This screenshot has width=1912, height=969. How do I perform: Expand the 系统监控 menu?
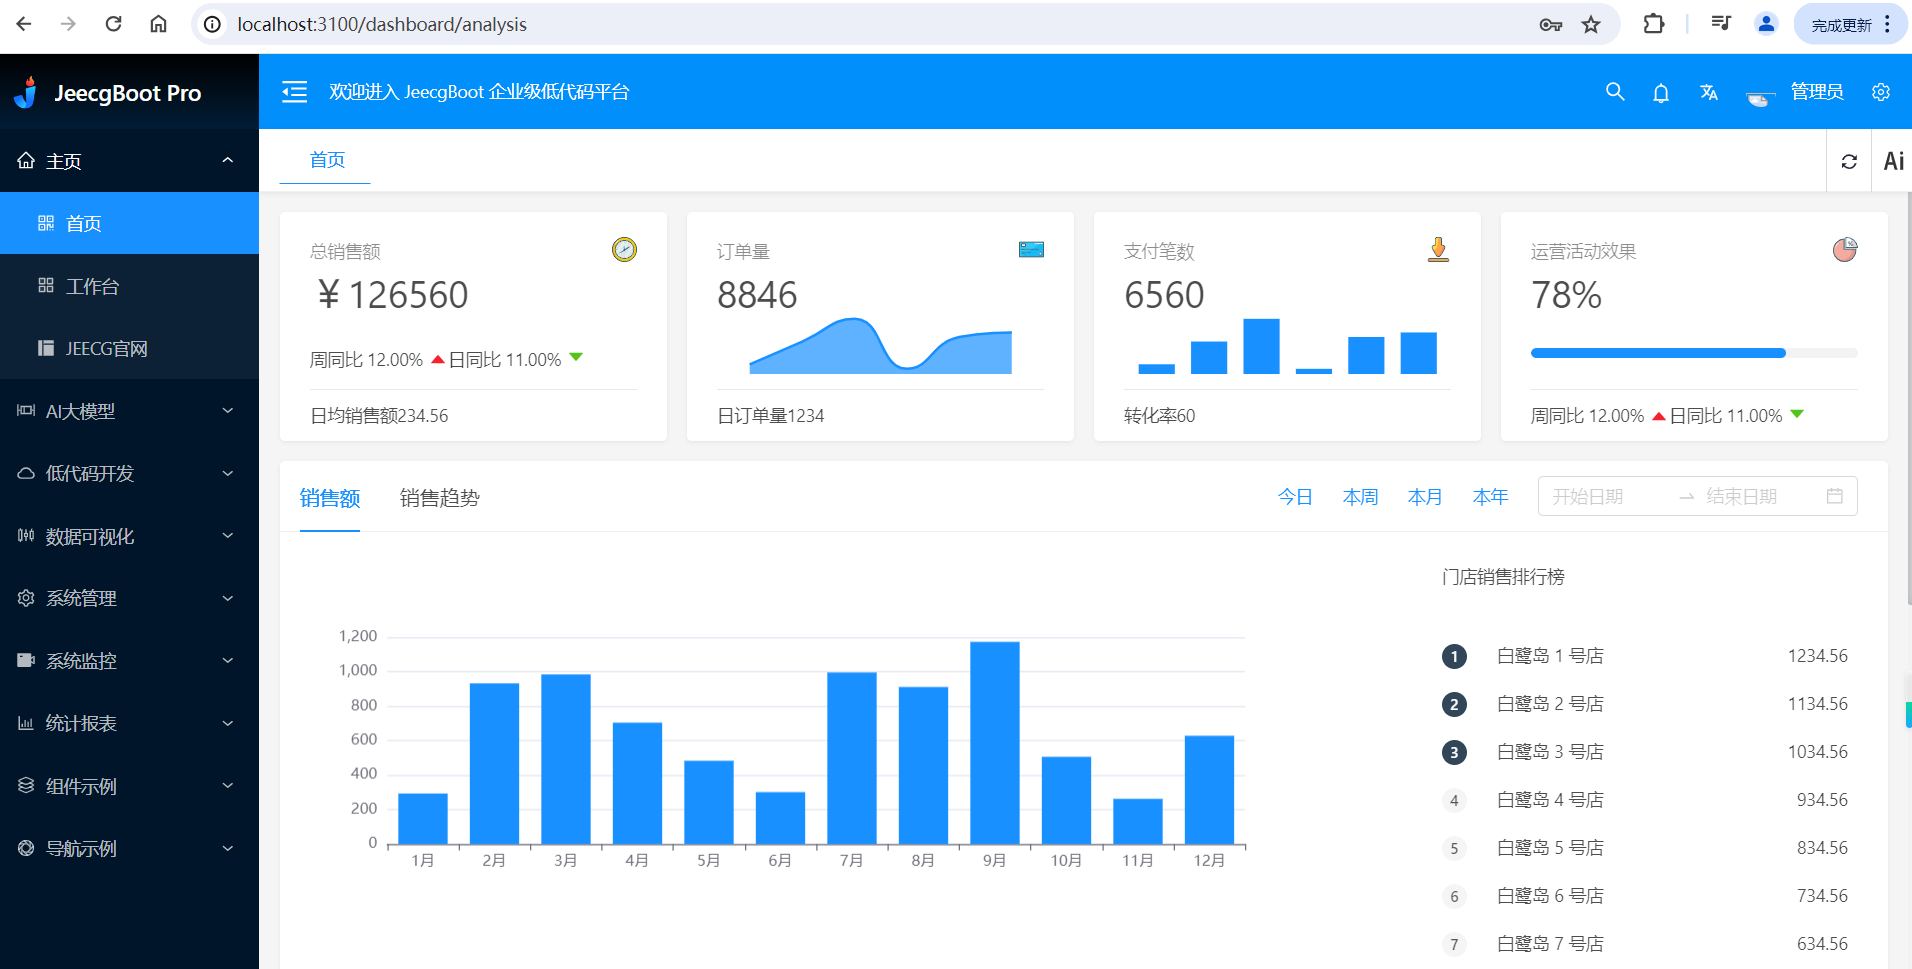pyautogui.click(x=129, y=661)
